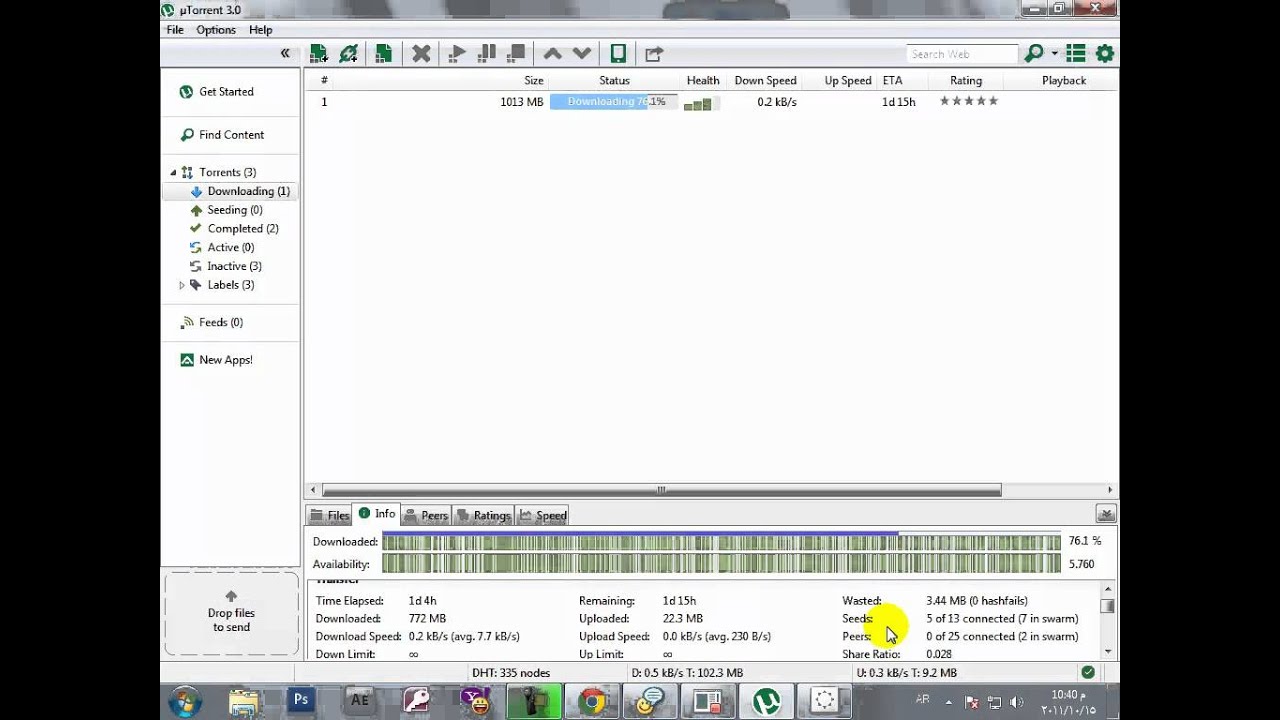Sort by the Status column header

point(614,80)
